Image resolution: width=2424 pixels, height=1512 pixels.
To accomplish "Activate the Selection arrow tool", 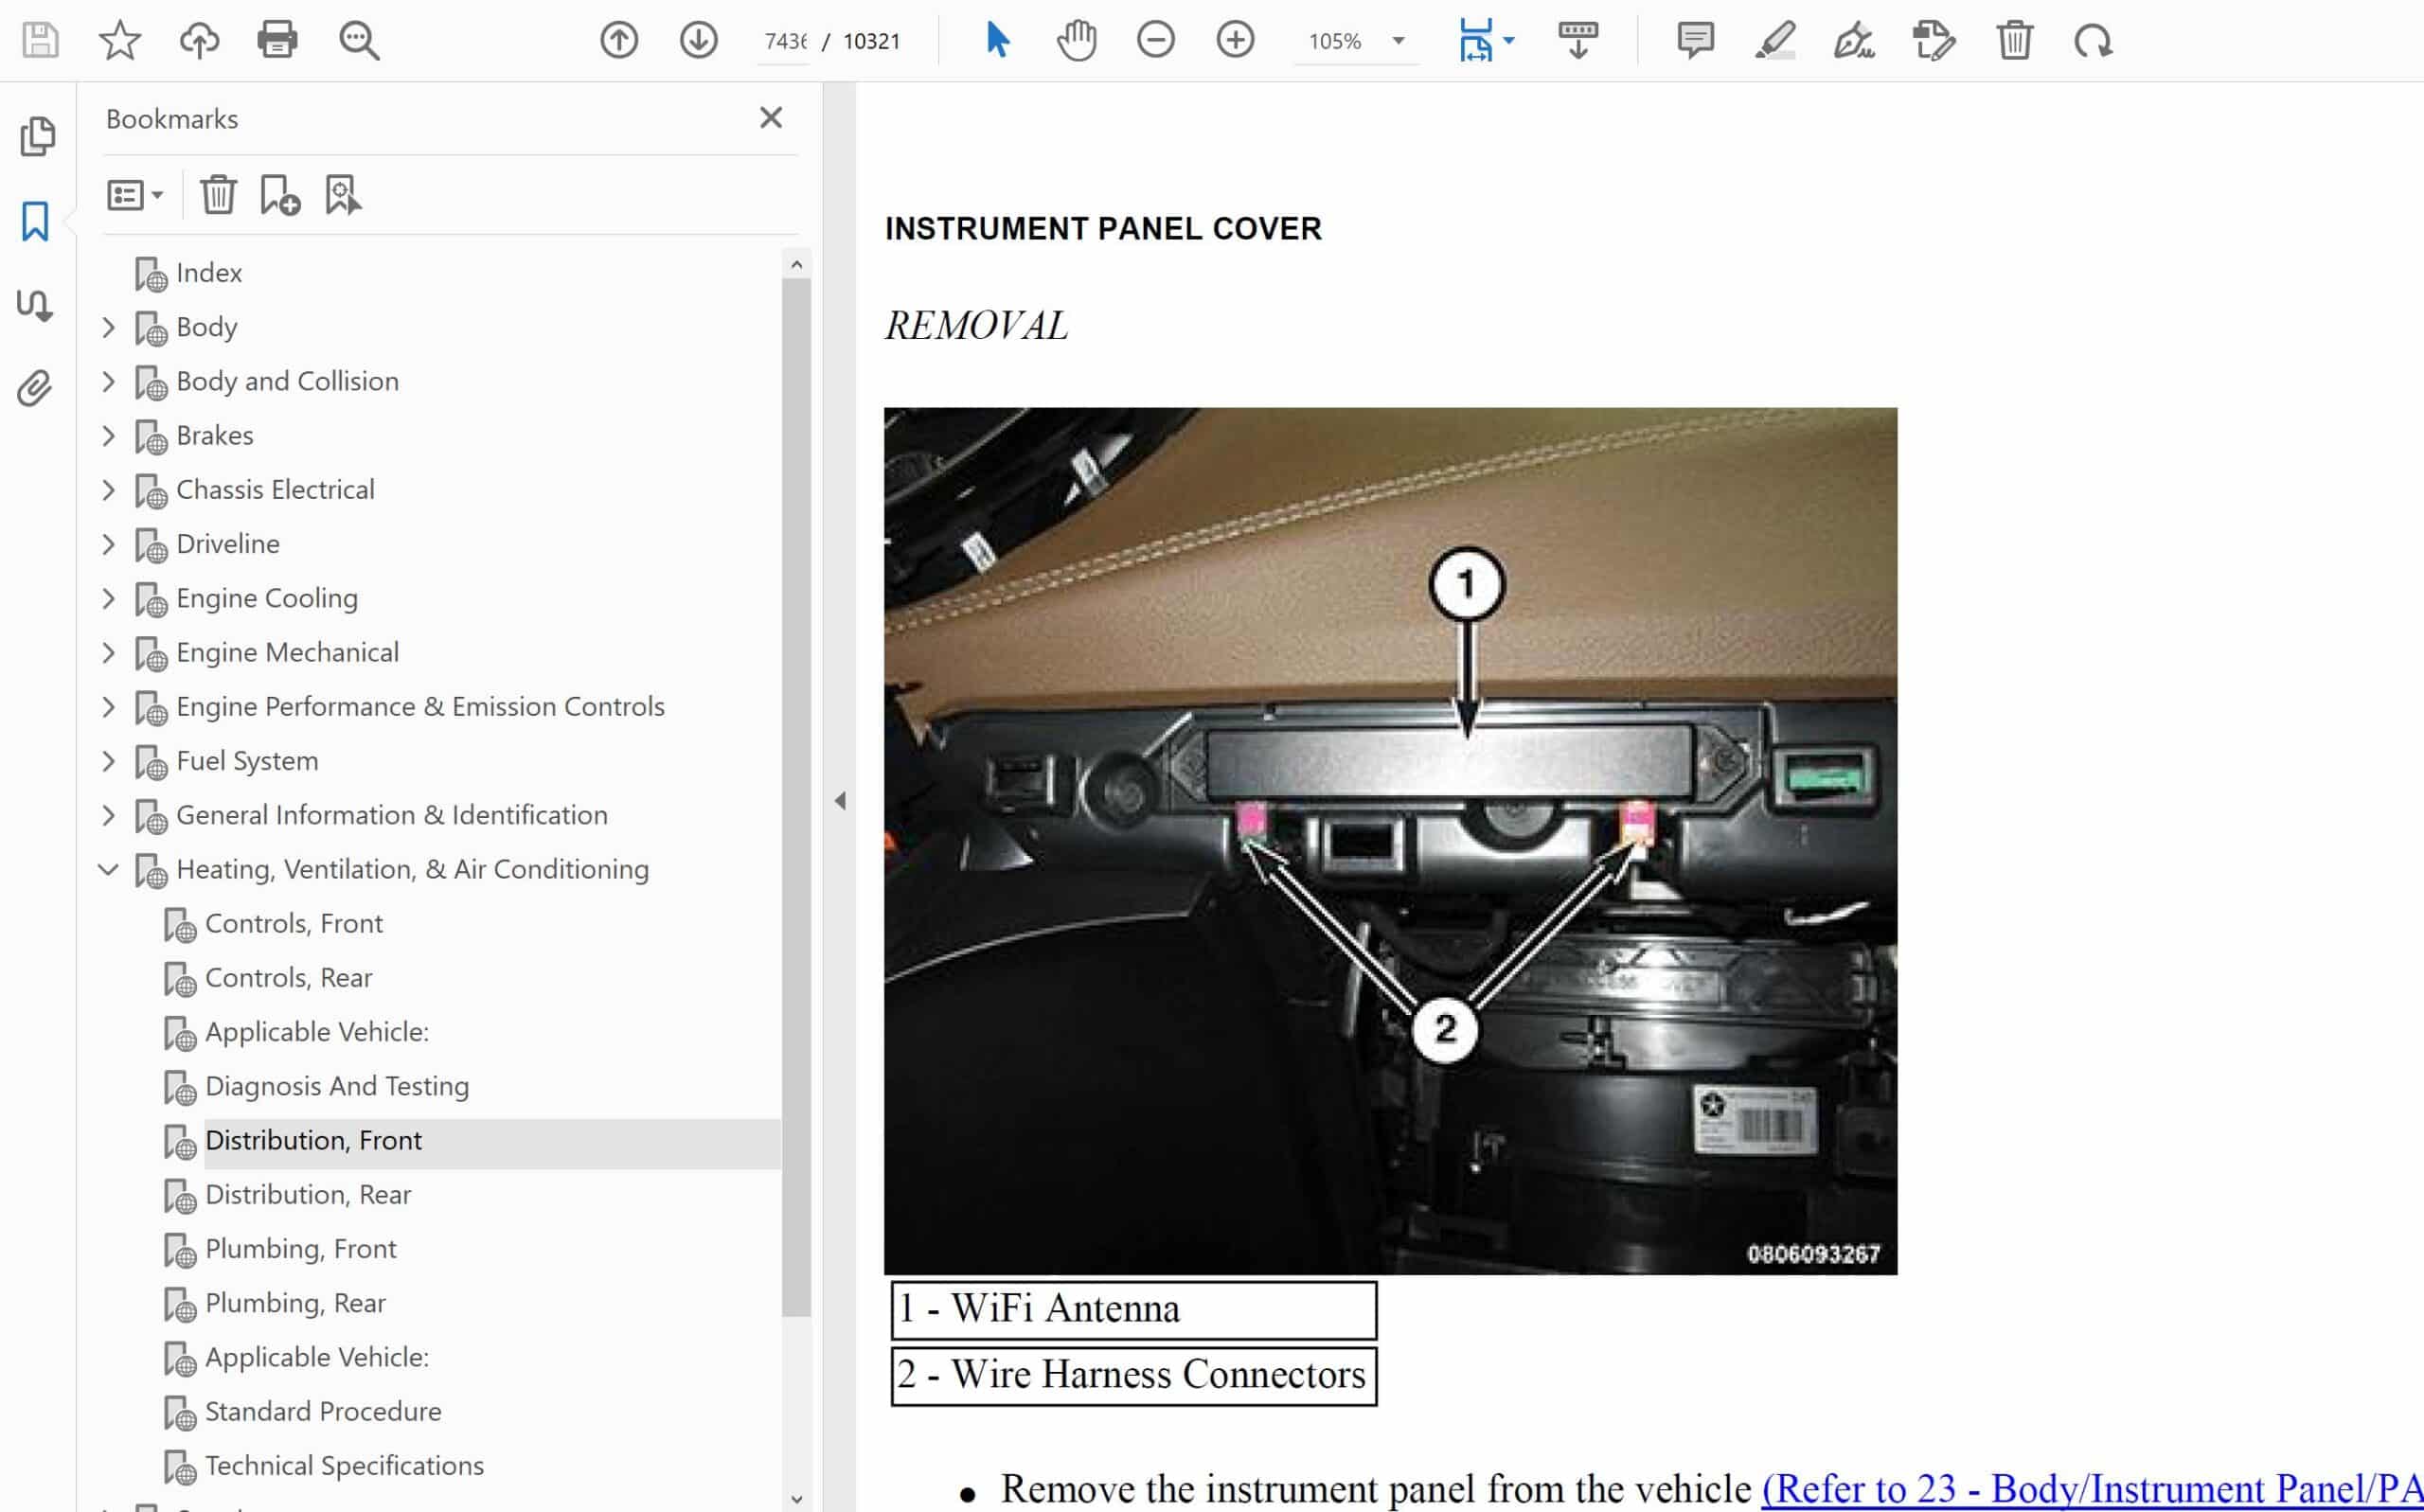I will point(997,41).
